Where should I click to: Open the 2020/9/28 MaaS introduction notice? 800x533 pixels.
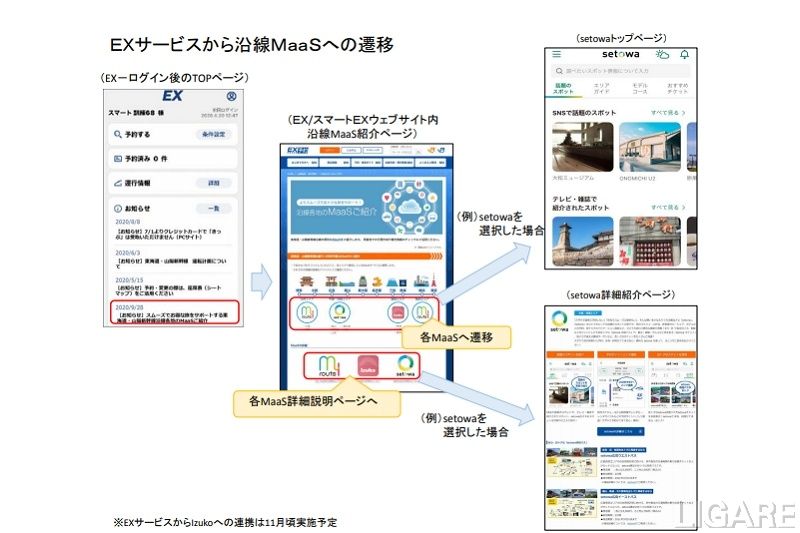(x=174, y=312)
